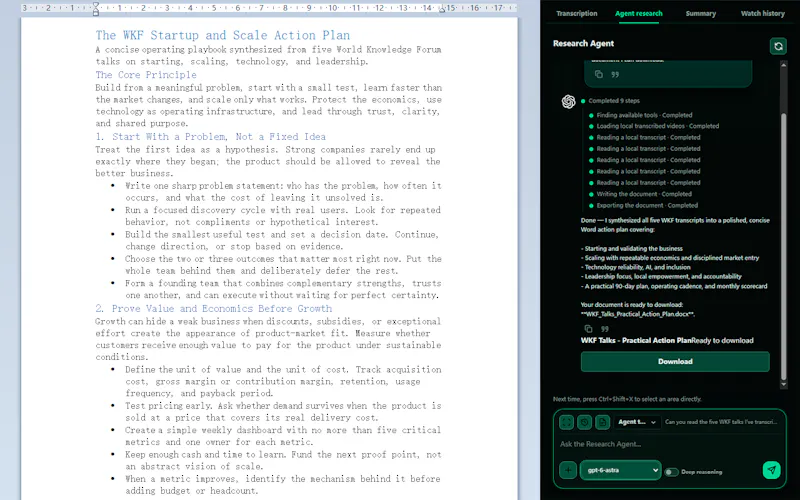Open the Summary tab
This screenshot has width=800, height=500.
click(x=701, y=14)
